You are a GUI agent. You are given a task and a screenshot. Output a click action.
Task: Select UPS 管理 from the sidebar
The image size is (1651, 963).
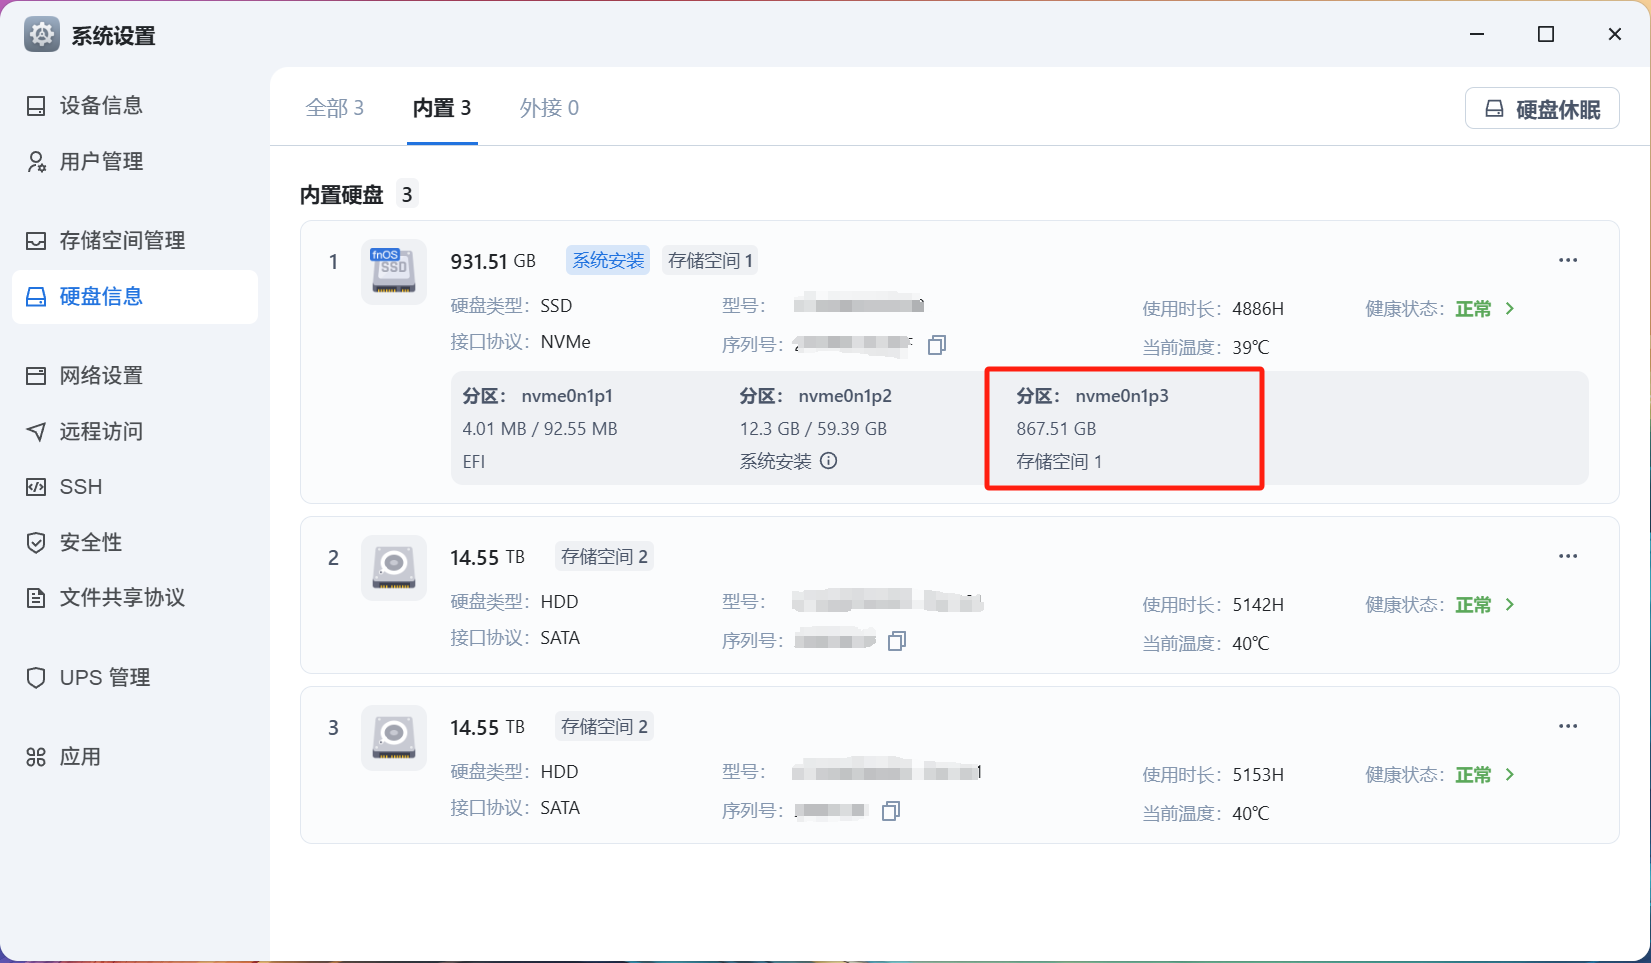pyautogui.click(x=104, y=678)
